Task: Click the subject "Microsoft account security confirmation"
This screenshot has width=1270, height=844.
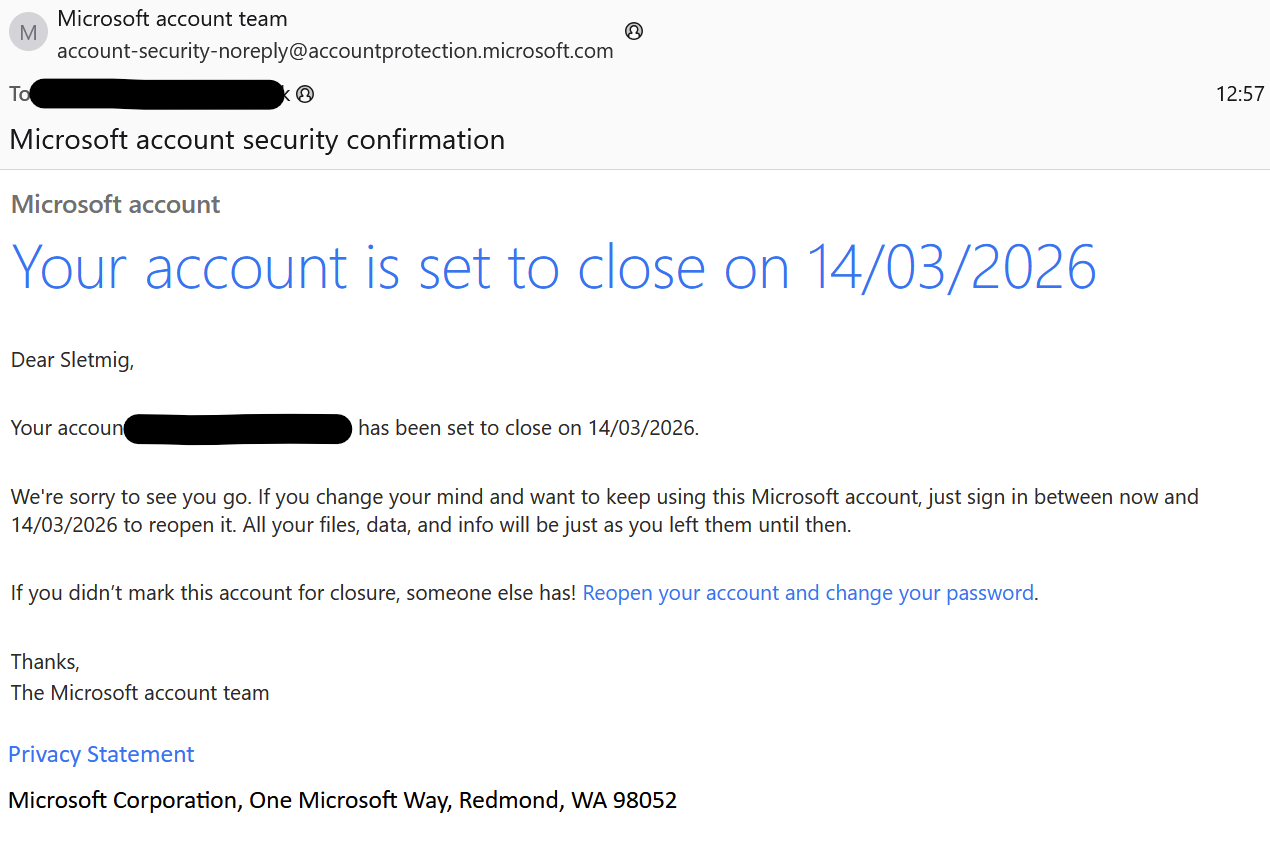Action: pyautogui.click(x=257, y=140)
